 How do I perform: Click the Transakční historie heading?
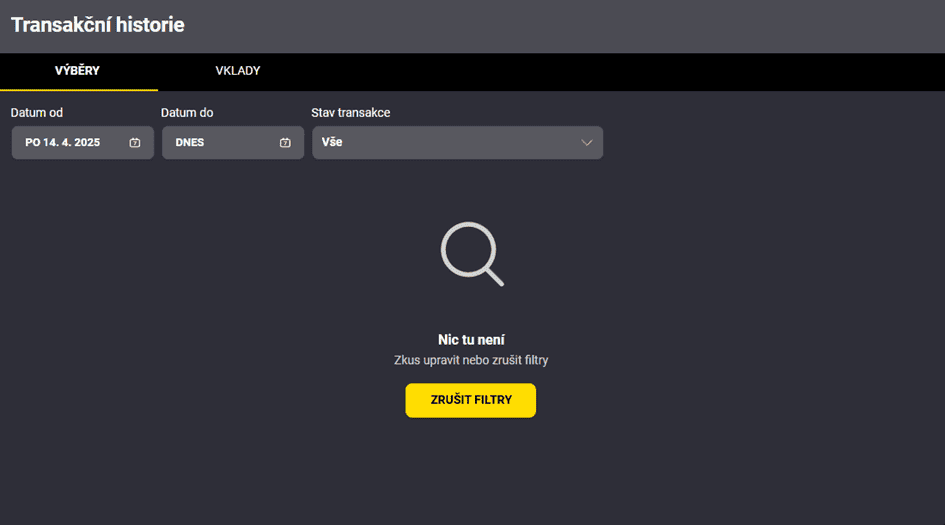click(x=98, y=25)
